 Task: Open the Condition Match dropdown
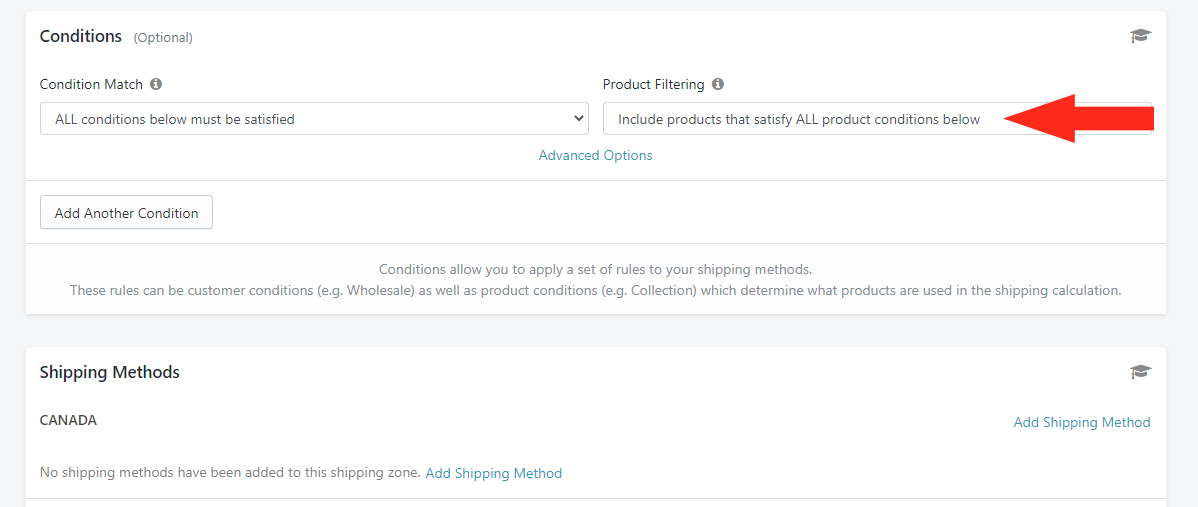coord(314,118)
